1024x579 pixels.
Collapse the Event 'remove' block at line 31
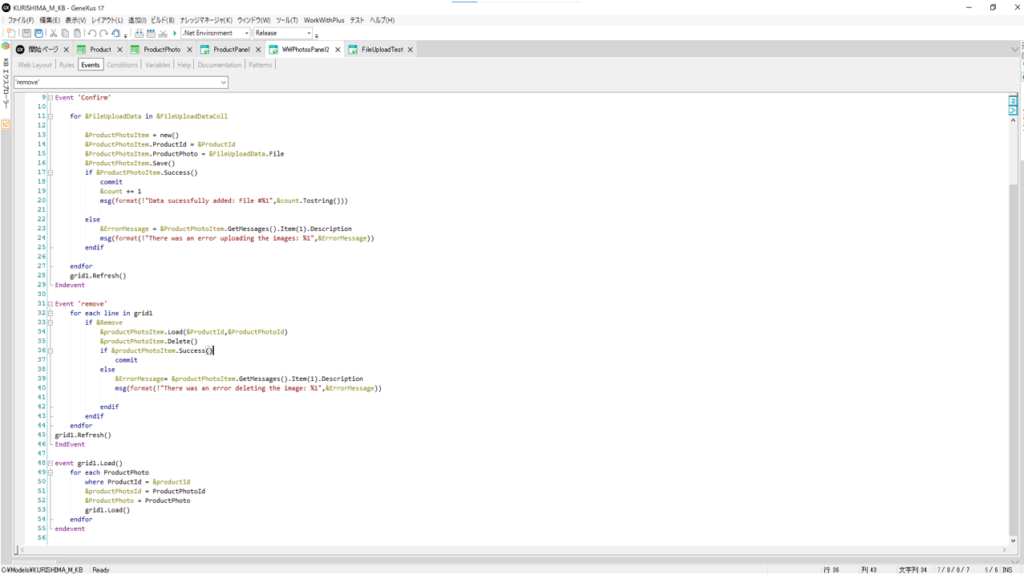50,304
